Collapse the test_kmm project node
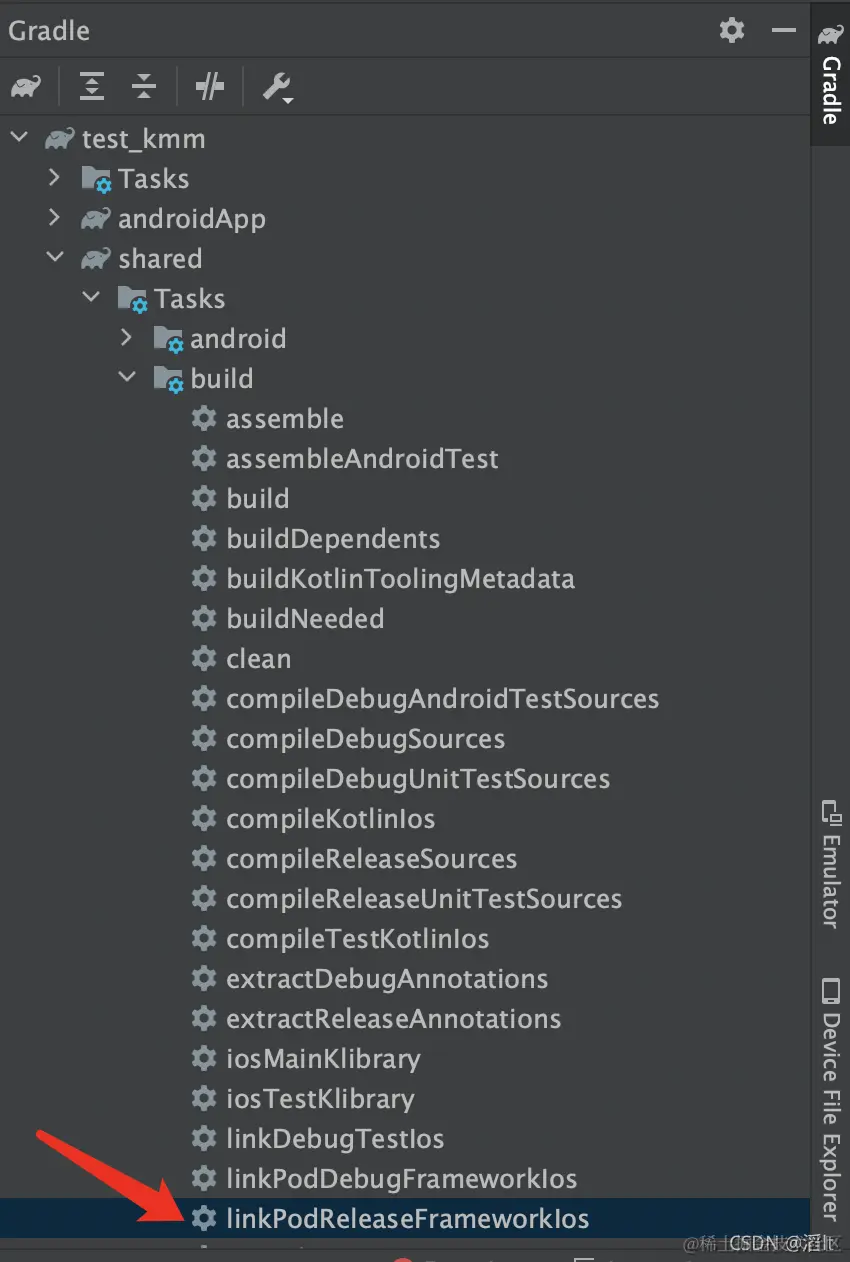The height and width of the screenshot is (1262, 850). coord(19,138)
